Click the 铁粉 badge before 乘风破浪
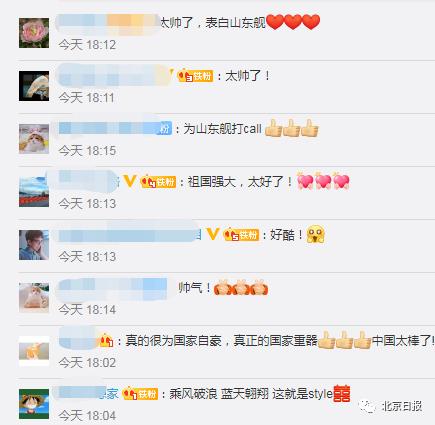Screen dimensions: 435x425 (x=140, y=393)
